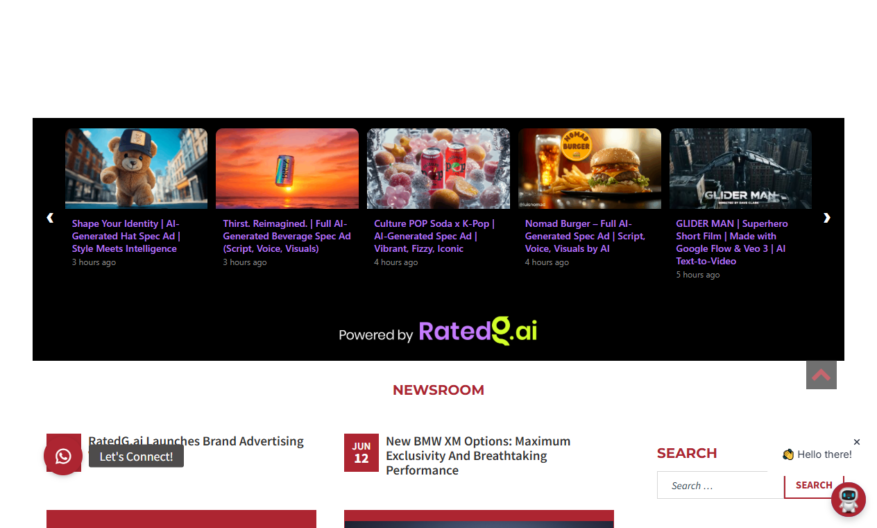The height and width of the screenshot is (528, 877).
Task: Click '3 hours ago' under Shape Your Identity
Action: tap(93, 262)
